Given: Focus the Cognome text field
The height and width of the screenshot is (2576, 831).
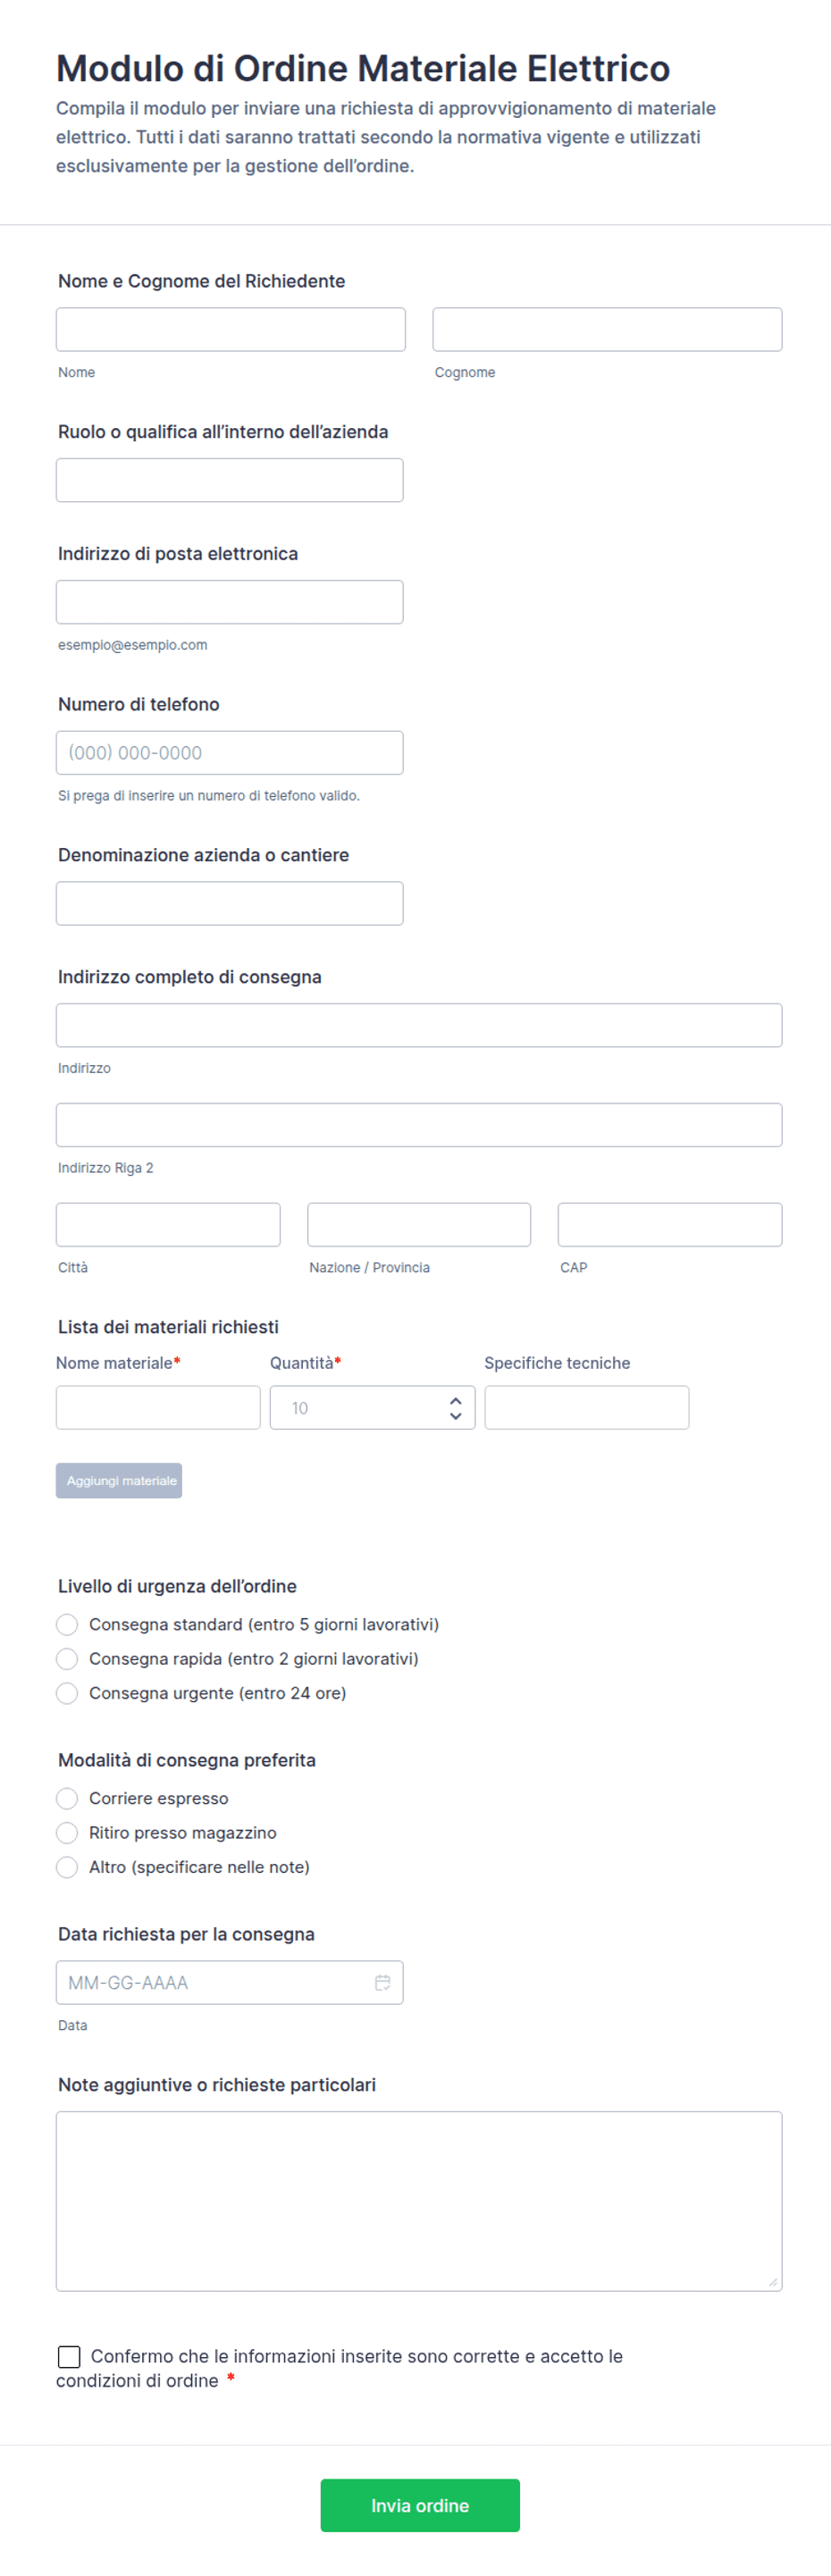Looking at the screenshot, I should tap(607, 330).
